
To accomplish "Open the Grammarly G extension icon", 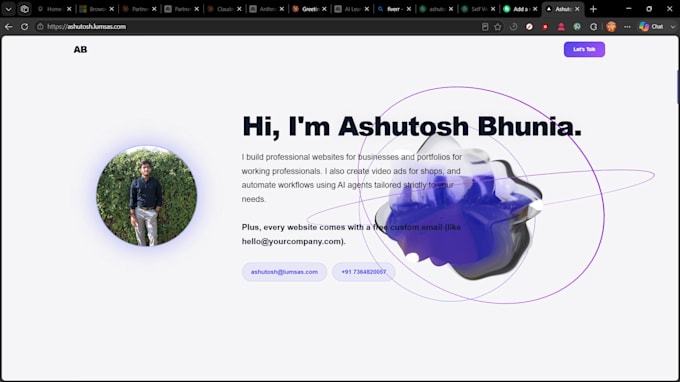I will 593,26.
